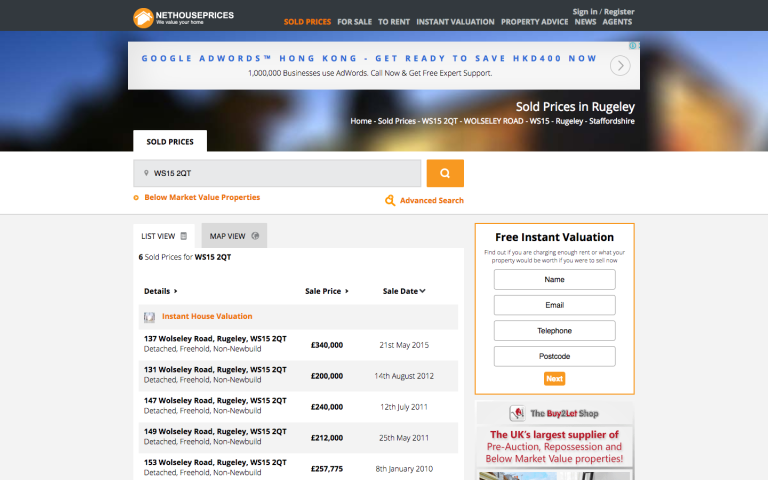
Task: Open the 137 Wolseley Road listing
Action: [215, 339]
